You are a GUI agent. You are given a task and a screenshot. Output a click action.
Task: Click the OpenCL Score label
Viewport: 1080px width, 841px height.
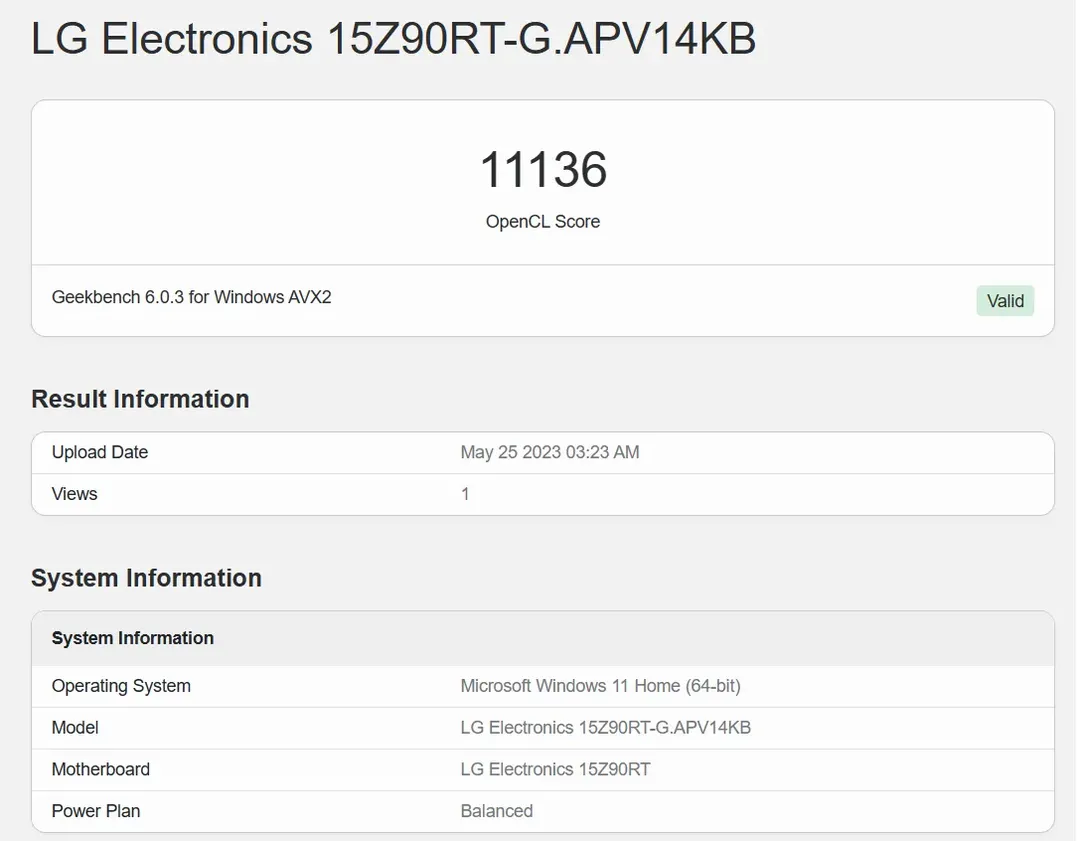pyautogui.click(x=543, y=222)
